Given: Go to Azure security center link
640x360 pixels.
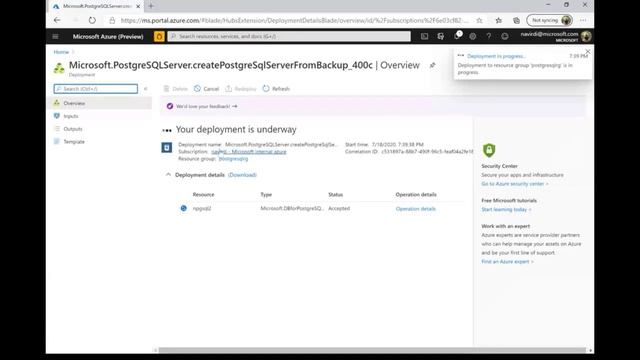Looking at the screenshot, I should click(514, 184).
